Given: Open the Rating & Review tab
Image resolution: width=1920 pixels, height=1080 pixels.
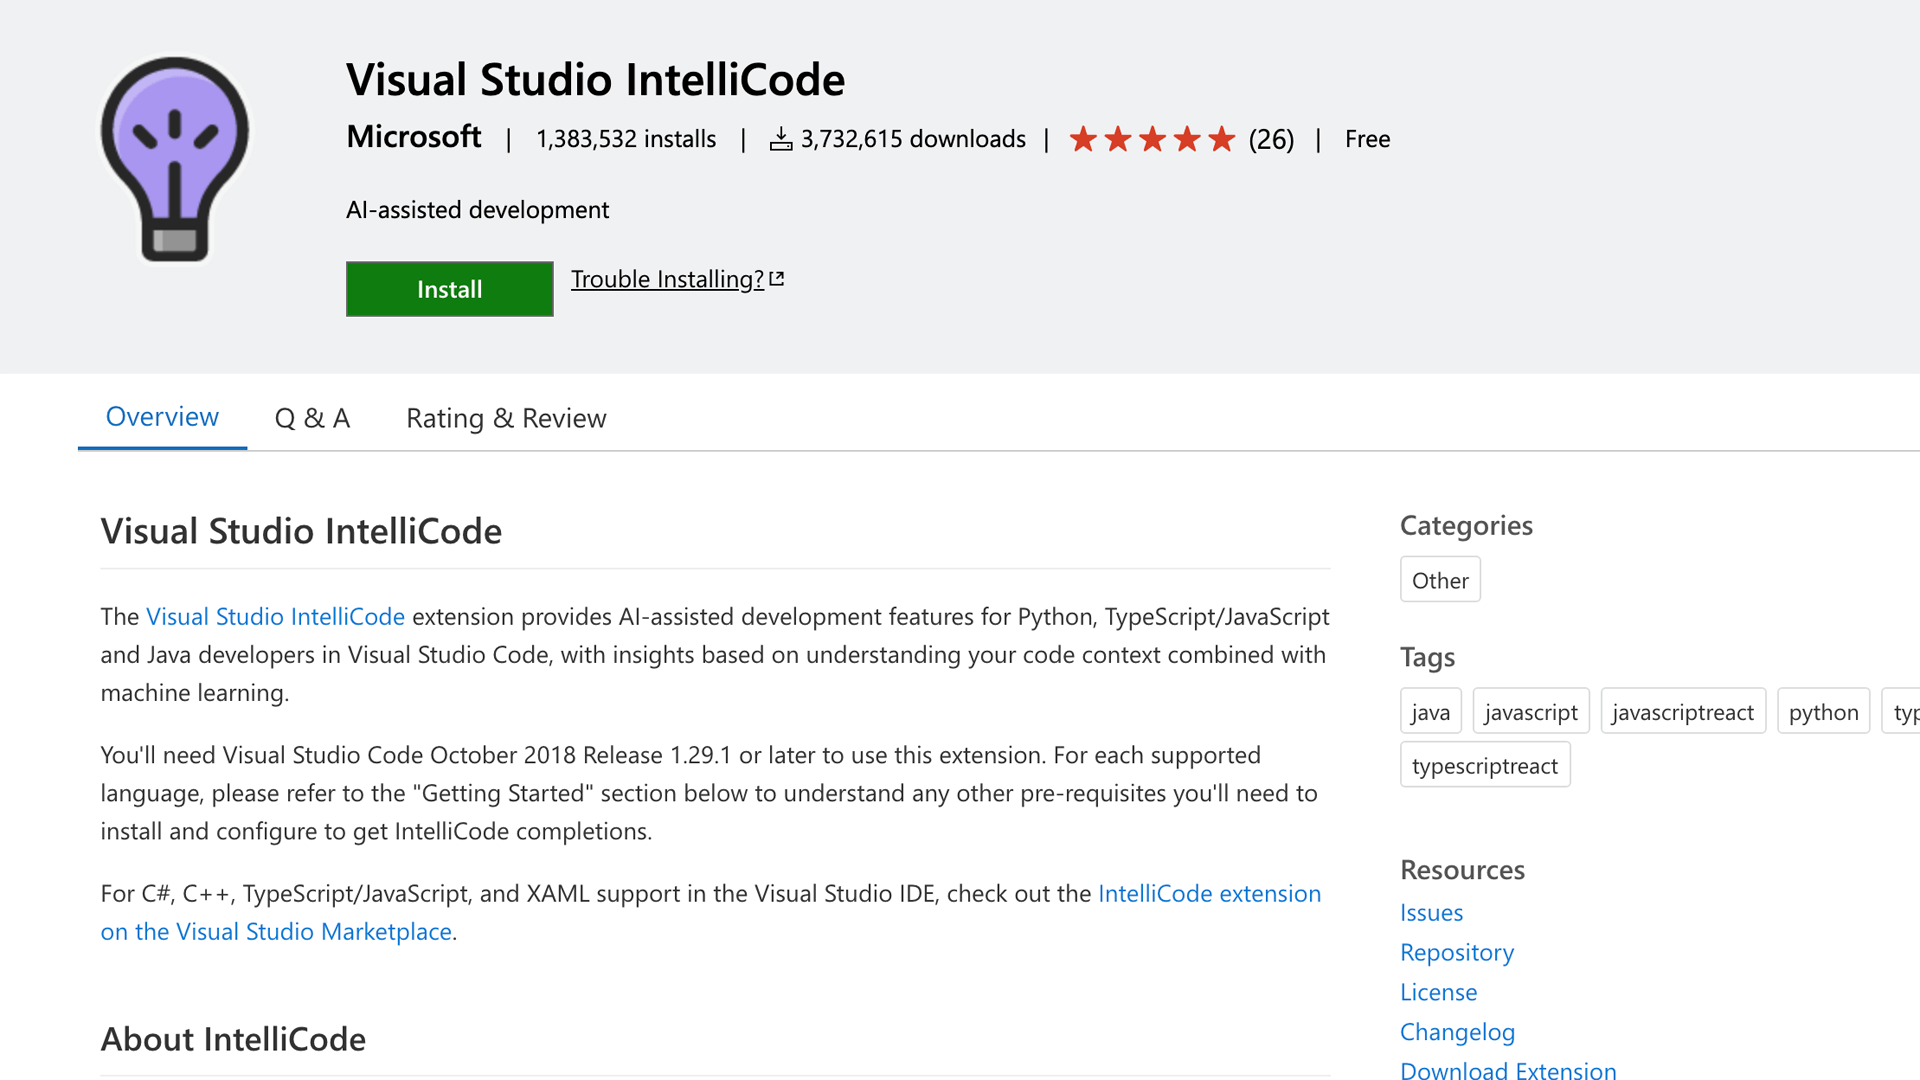Looking at the screenshot, I should coord(506,418).
